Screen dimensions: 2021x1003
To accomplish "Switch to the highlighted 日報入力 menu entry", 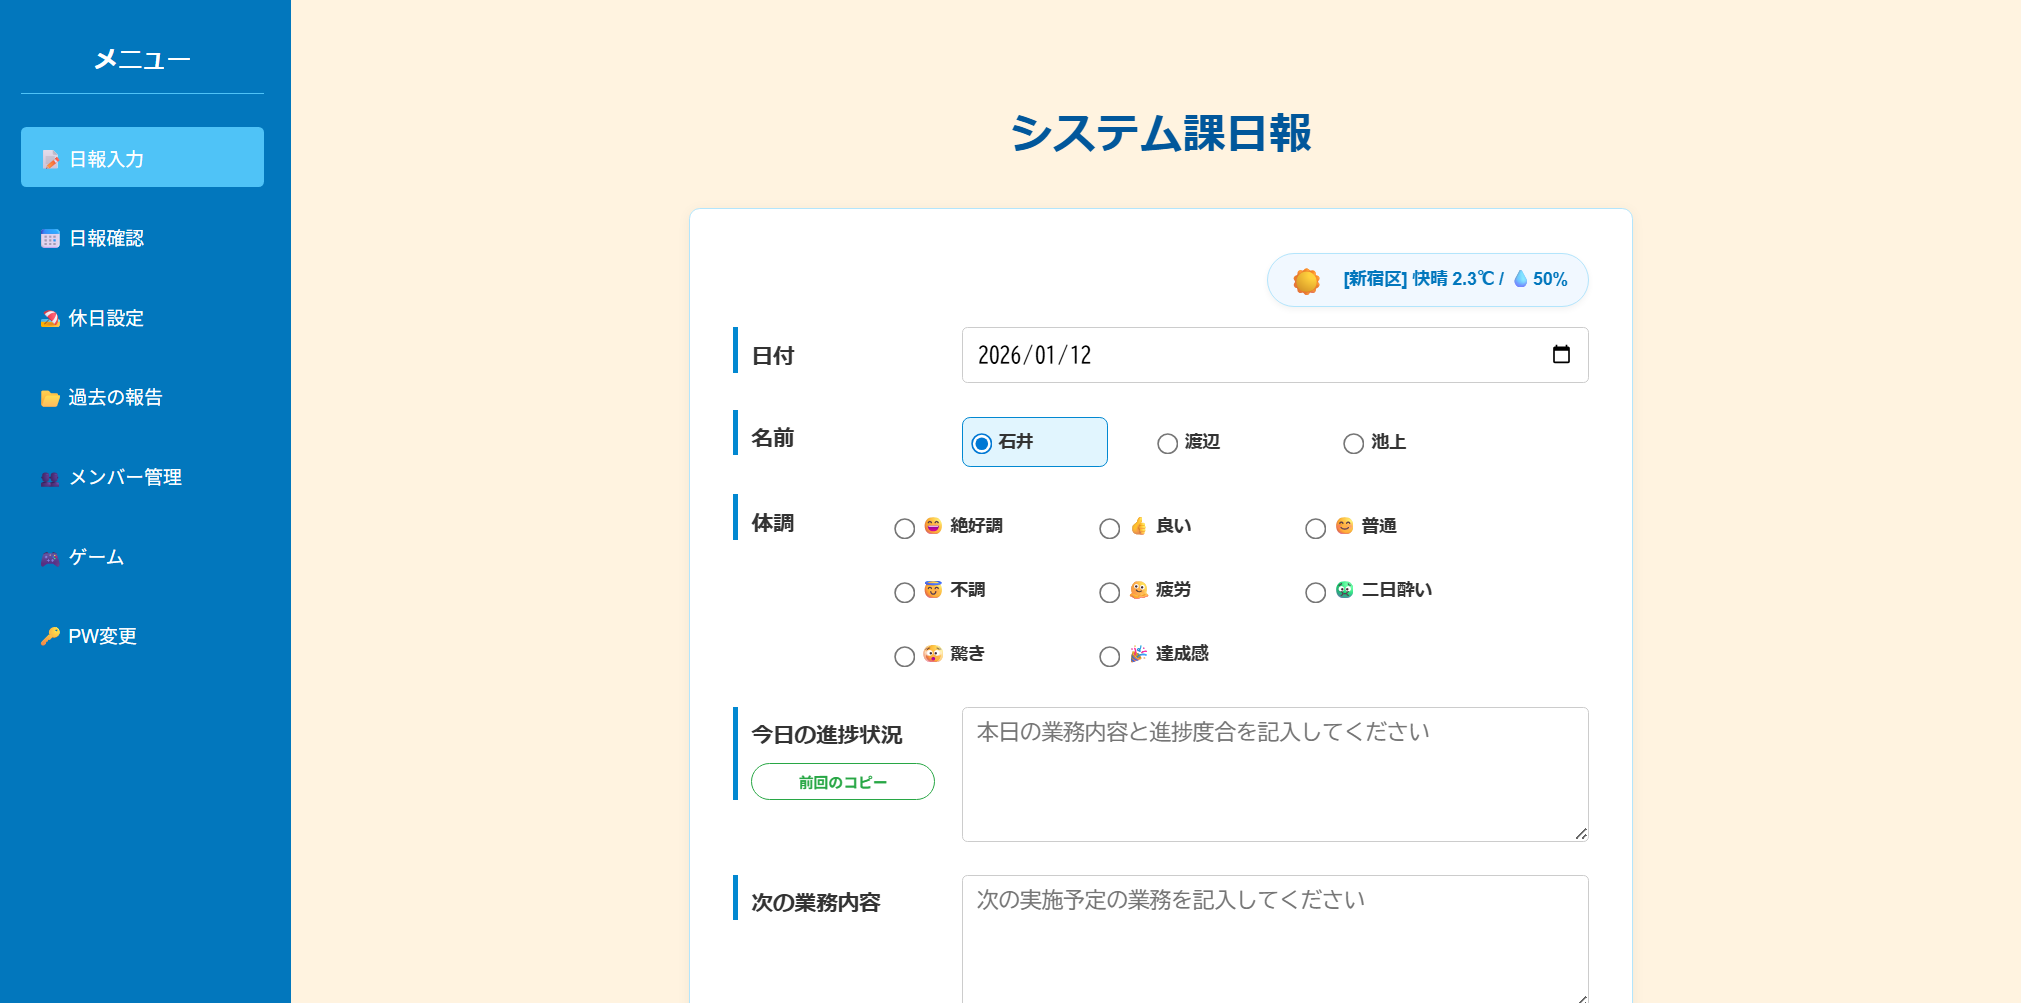I will tap(141, 158).
